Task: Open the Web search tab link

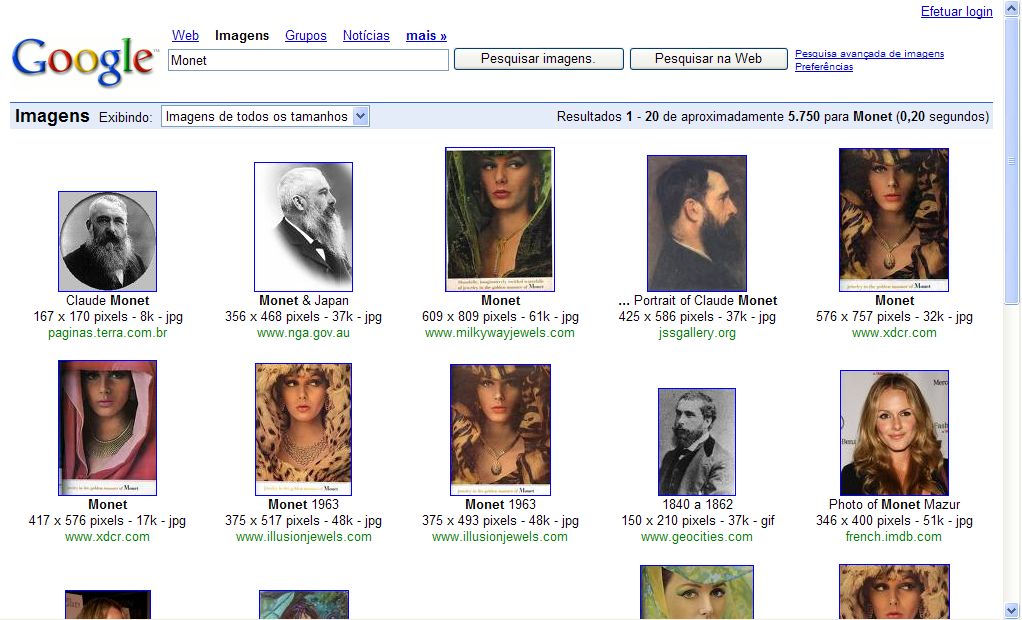Action: click(x=185, y=35)
